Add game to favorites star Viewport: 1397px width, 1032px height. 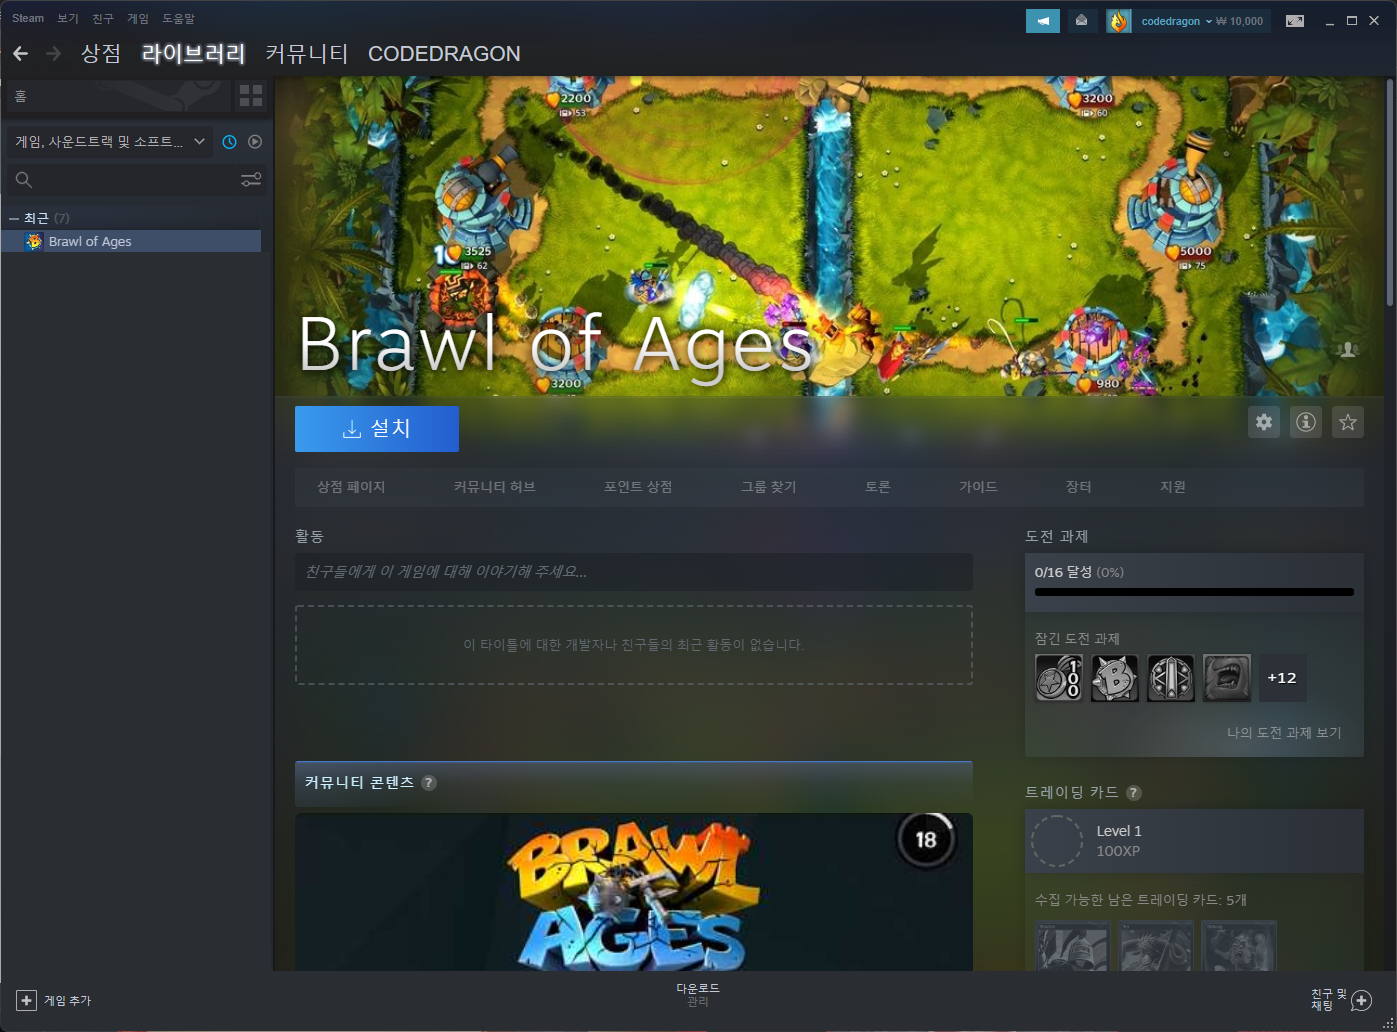tap(1348, 422)
